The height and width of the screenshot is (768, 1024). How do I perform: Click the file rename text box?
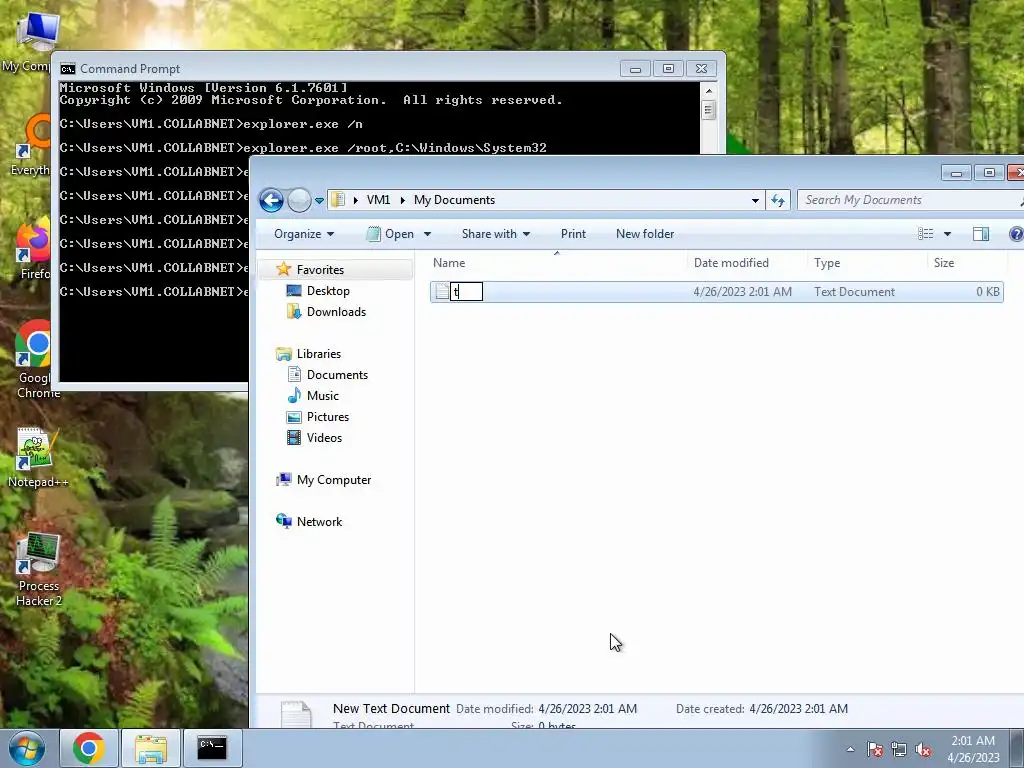(x=467, y=292)
